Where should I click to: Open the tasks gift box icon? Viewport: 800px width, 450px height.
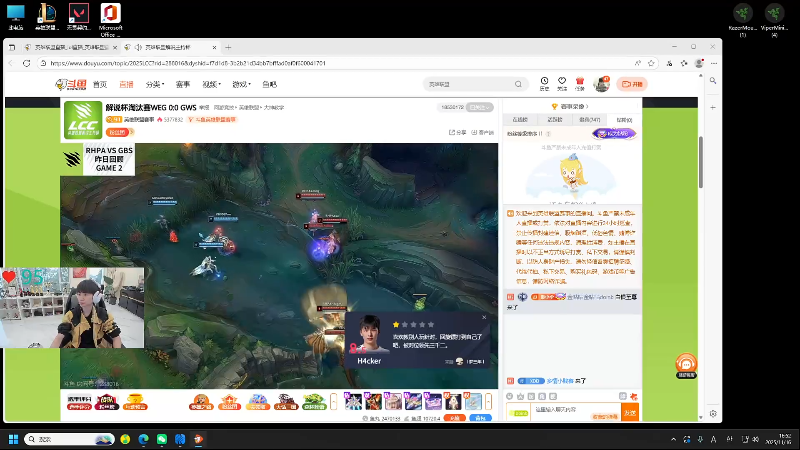(580, 84)
